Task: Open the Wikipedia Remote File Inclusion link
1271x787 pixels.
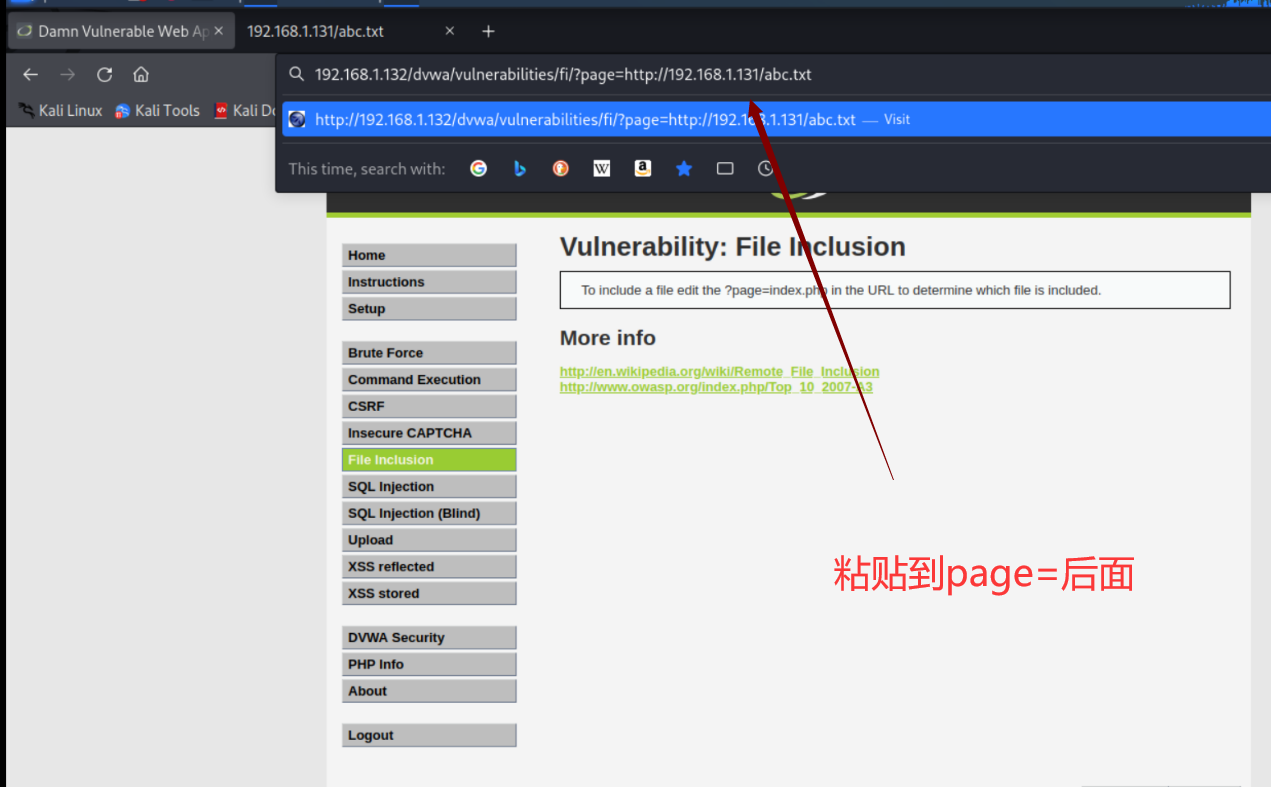Action: coord(719,371)
